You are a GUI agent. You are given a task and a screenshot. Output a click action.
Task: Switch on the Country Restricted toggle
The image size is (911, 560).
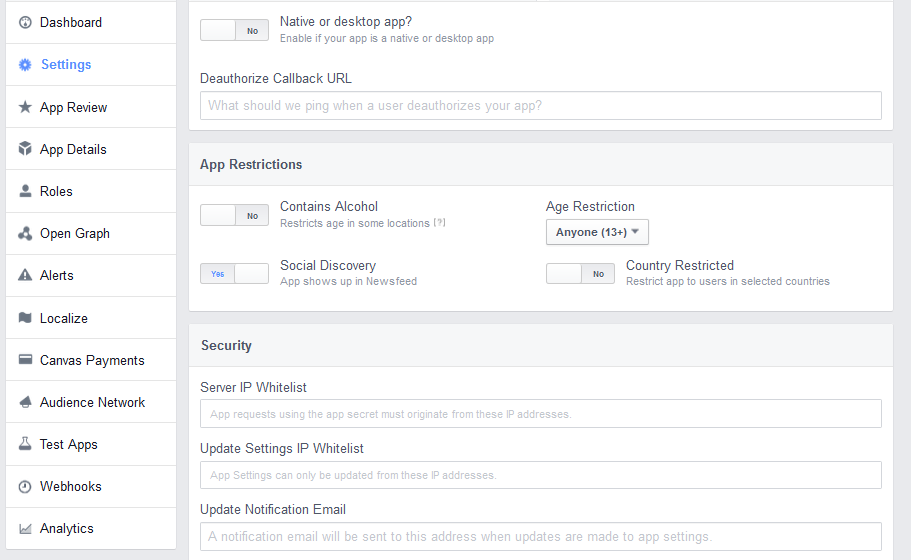580,274
